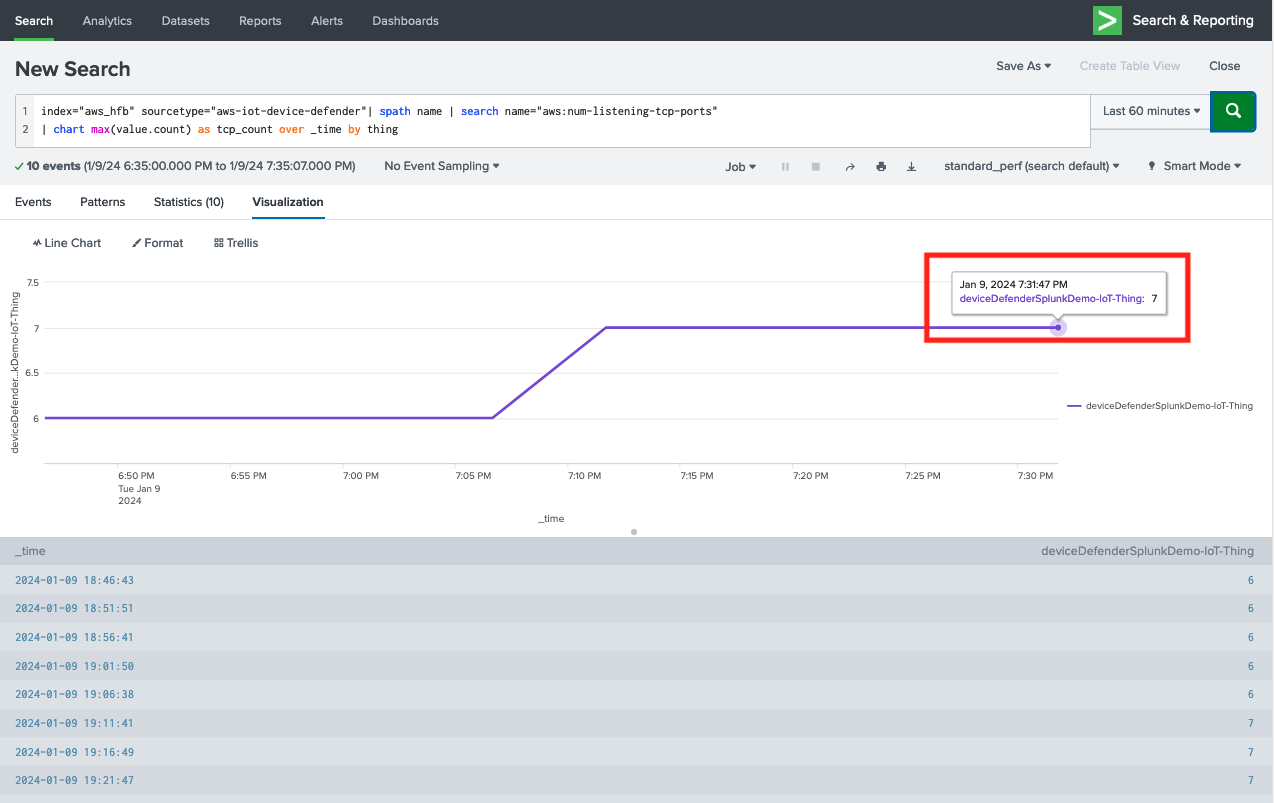Open the Last 60 minutes time range picker
Image resolution: width=1274 pixels, height=803 pixels.
tap(1149, 111)
